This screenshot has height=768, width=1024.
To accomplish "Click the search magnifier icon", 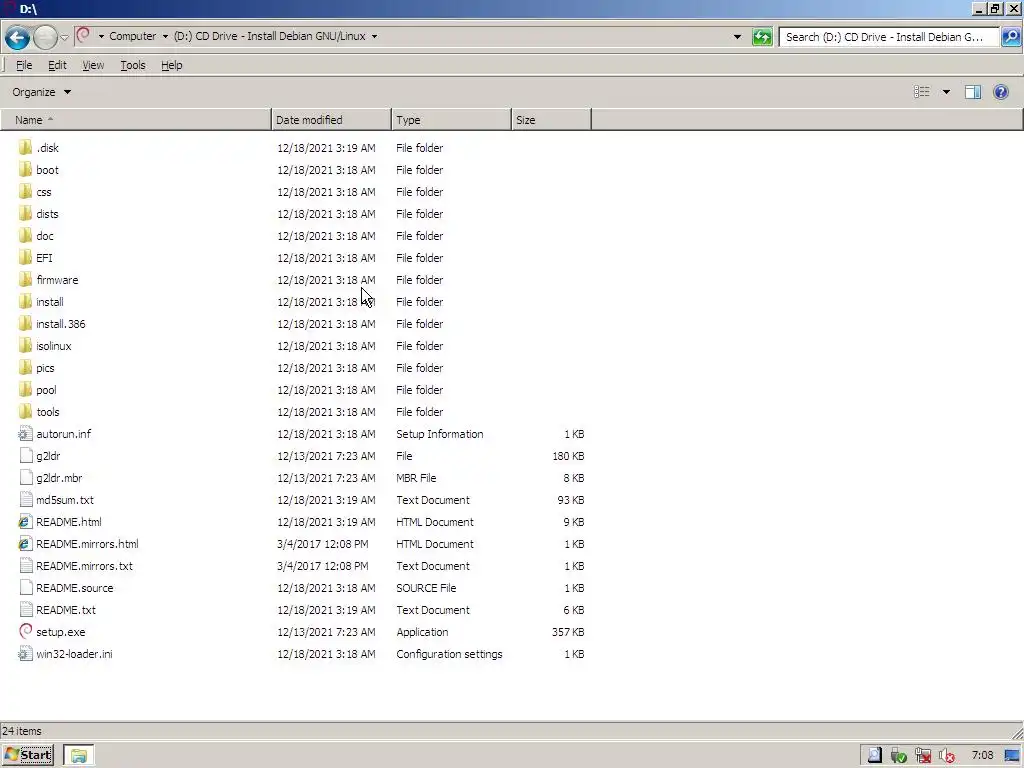I will click(1011, 37).
